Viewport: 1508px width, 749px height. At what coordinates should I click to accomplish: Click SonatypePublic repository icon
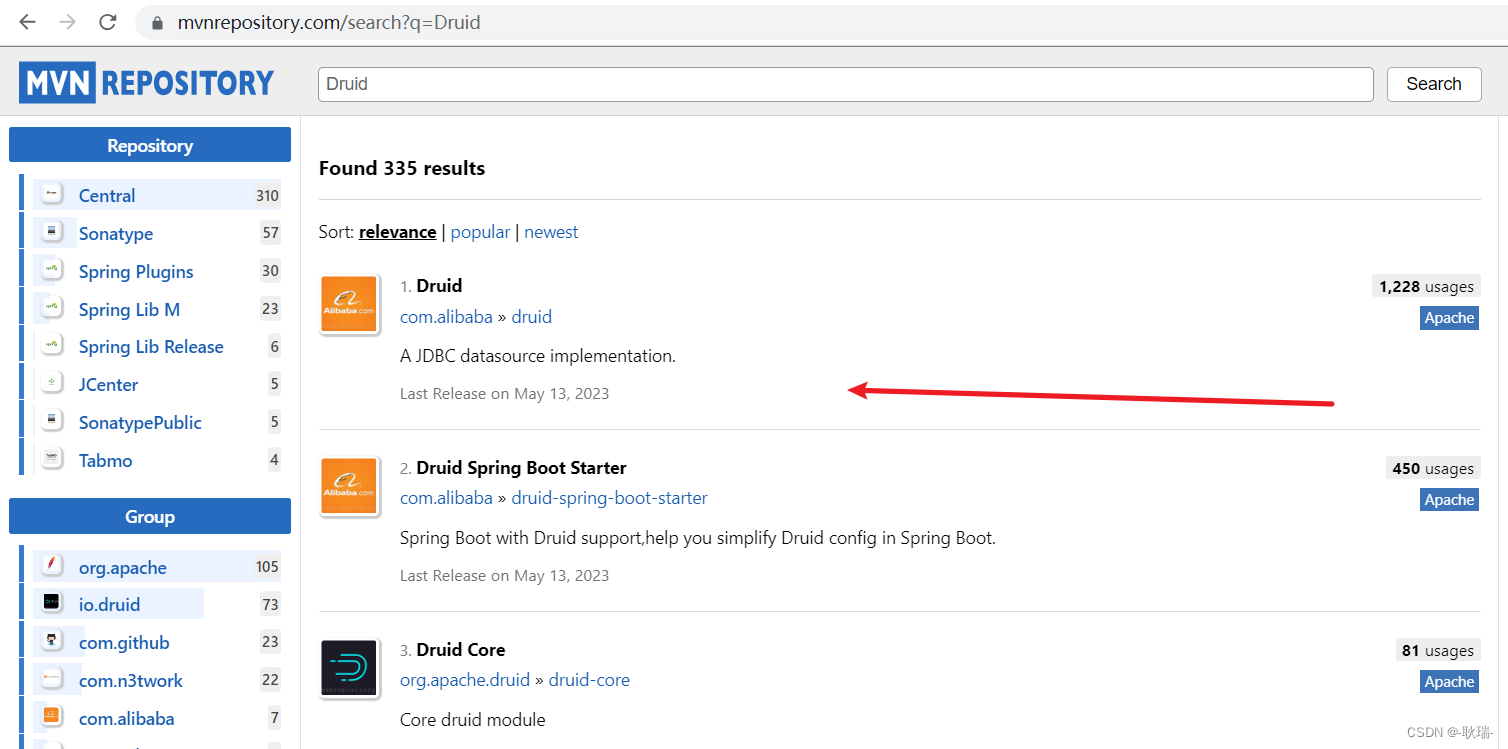click(x=52, y=422)
